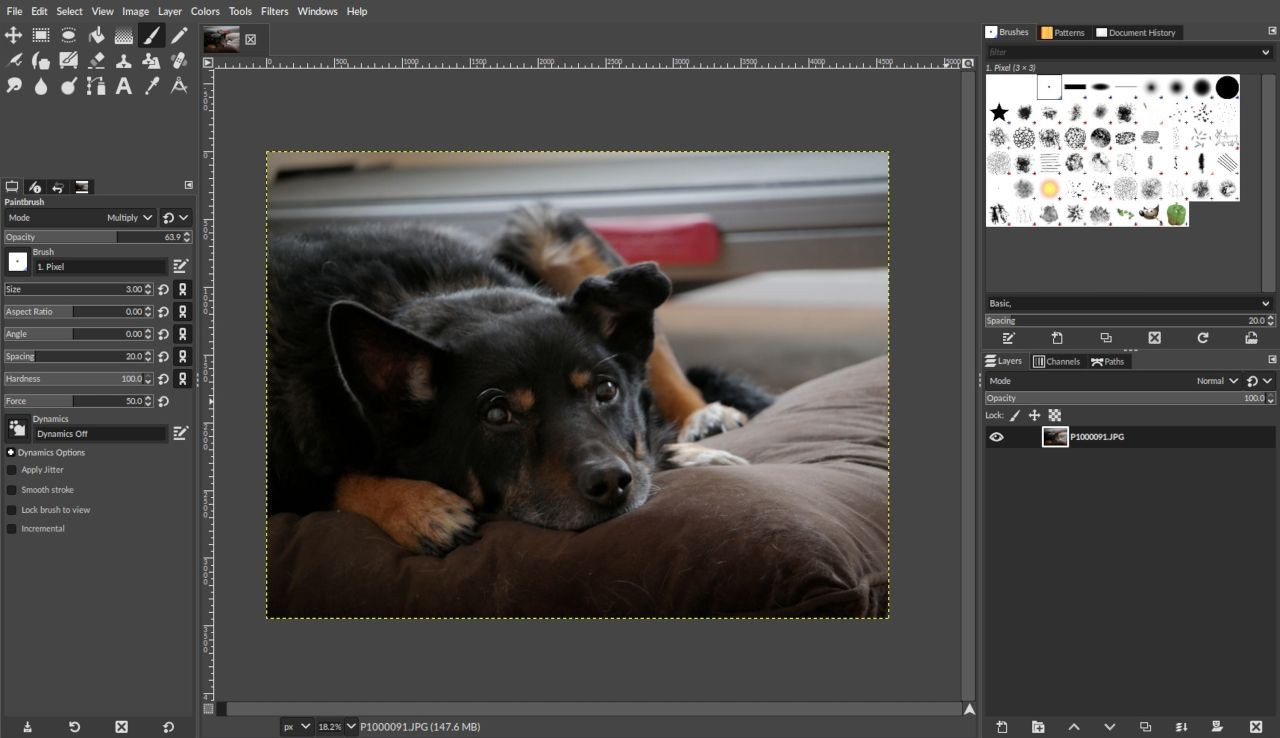
Task: Select the Smudge tool
Action: 13,87
